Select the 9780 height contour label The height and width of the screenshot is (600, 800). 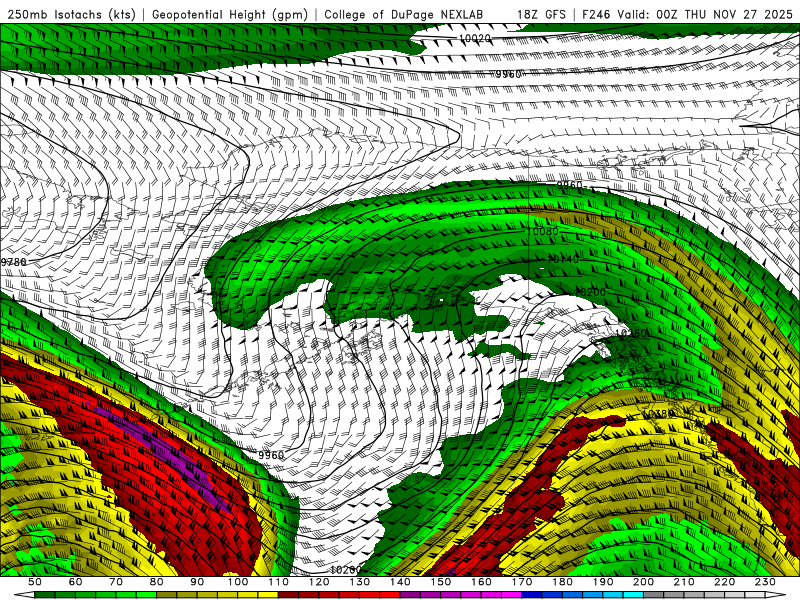tap(13, 262)
